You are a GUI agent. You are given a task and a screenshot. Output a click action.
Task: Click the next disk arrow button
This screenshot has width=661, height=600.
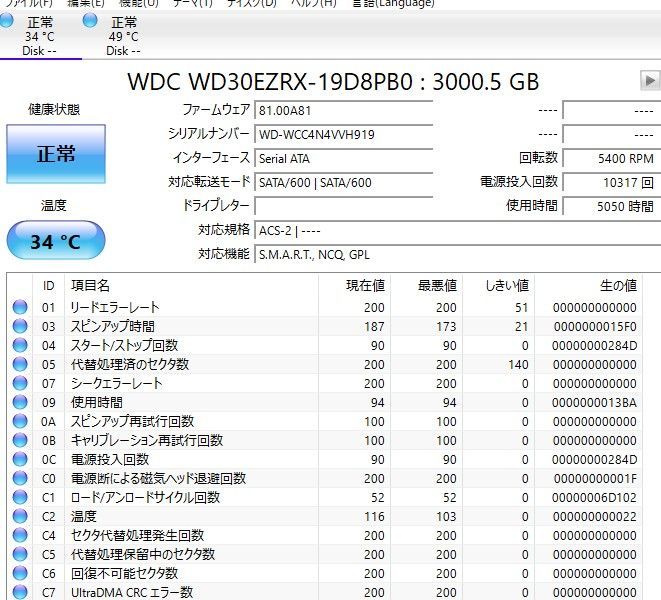pos(650,81)
